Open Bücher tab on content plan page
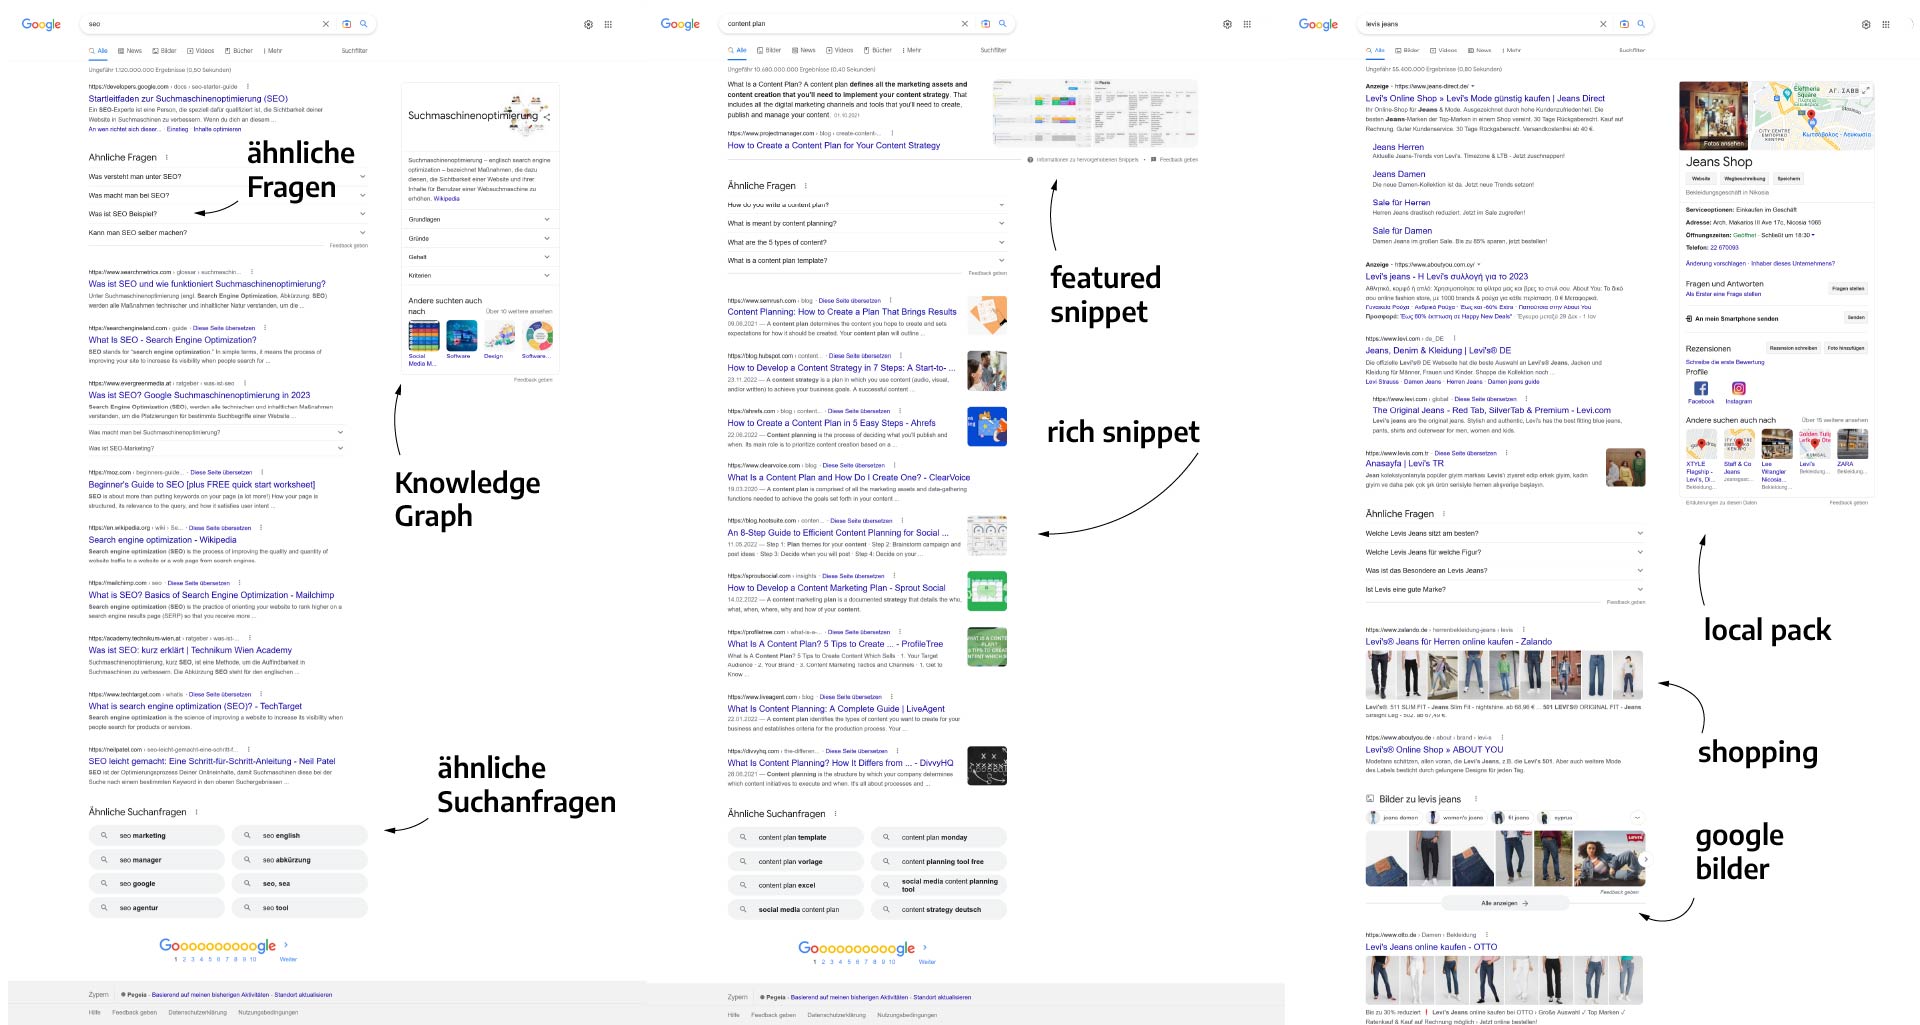Image resolution: width=1920 pixels, height=1025 pixels. pyautogui.click(x=877, y=50)
